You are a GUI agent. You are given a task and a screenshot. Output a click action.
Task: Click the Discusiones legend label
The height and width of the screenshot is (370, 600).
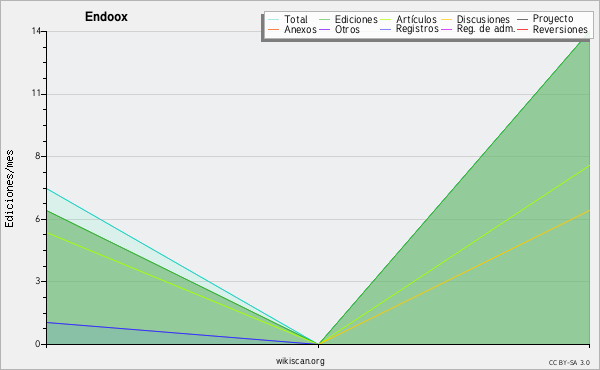(x=483, y=19)
